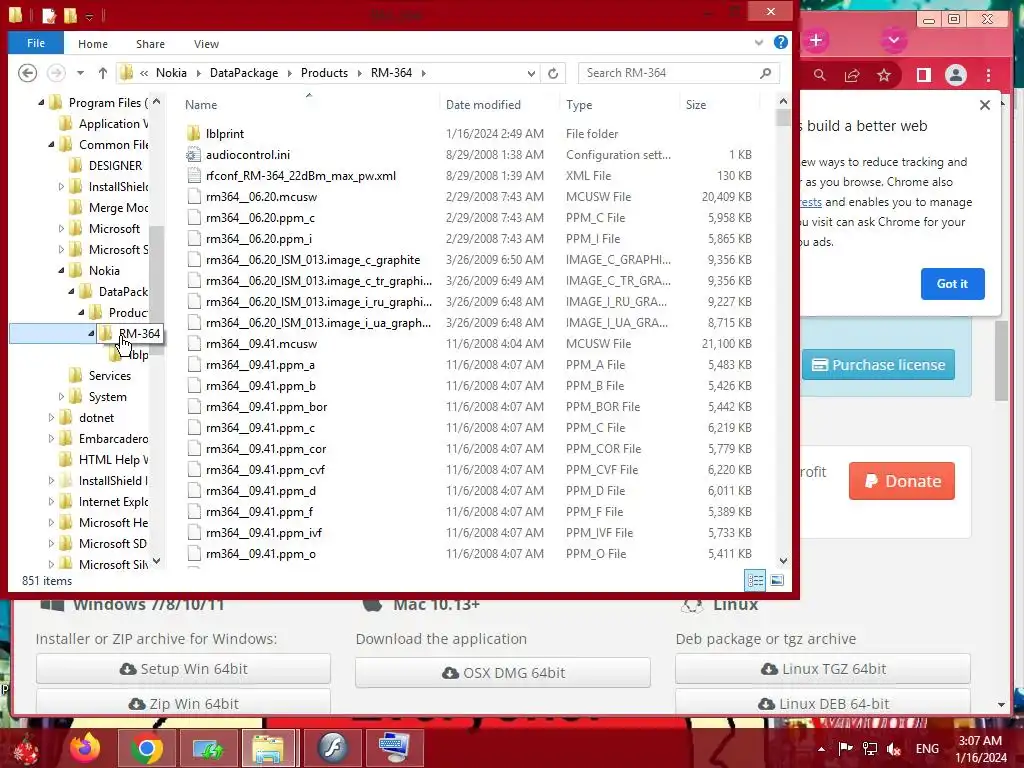Dismiss the Chrome privacy popup with X
This screenshot has width=1024, height=768.
(x=985, y=105)
